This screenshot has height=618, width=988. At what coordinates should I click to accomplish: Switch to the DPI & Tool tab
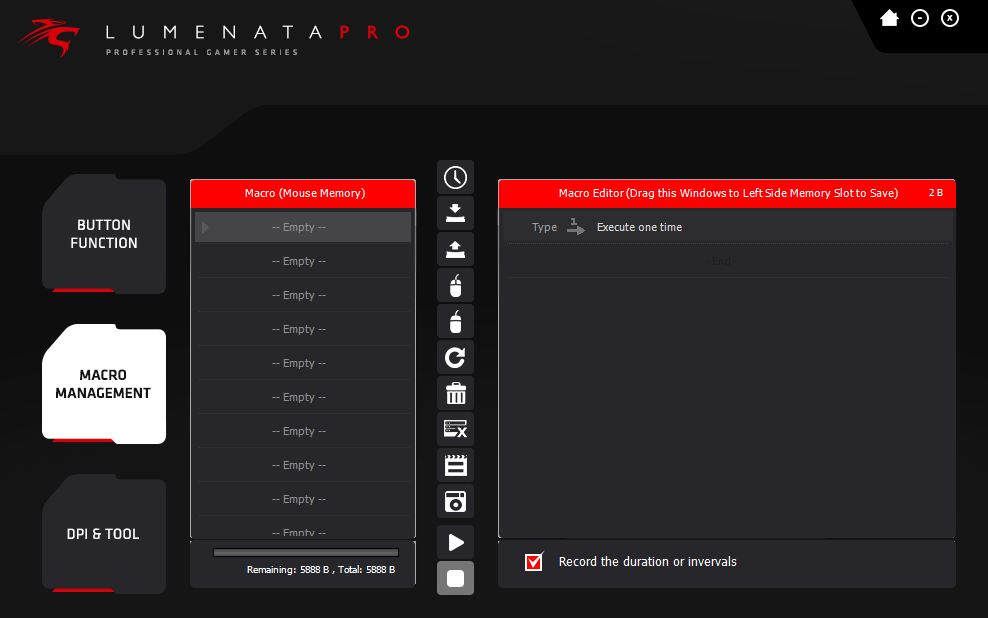tap(104, 534)
